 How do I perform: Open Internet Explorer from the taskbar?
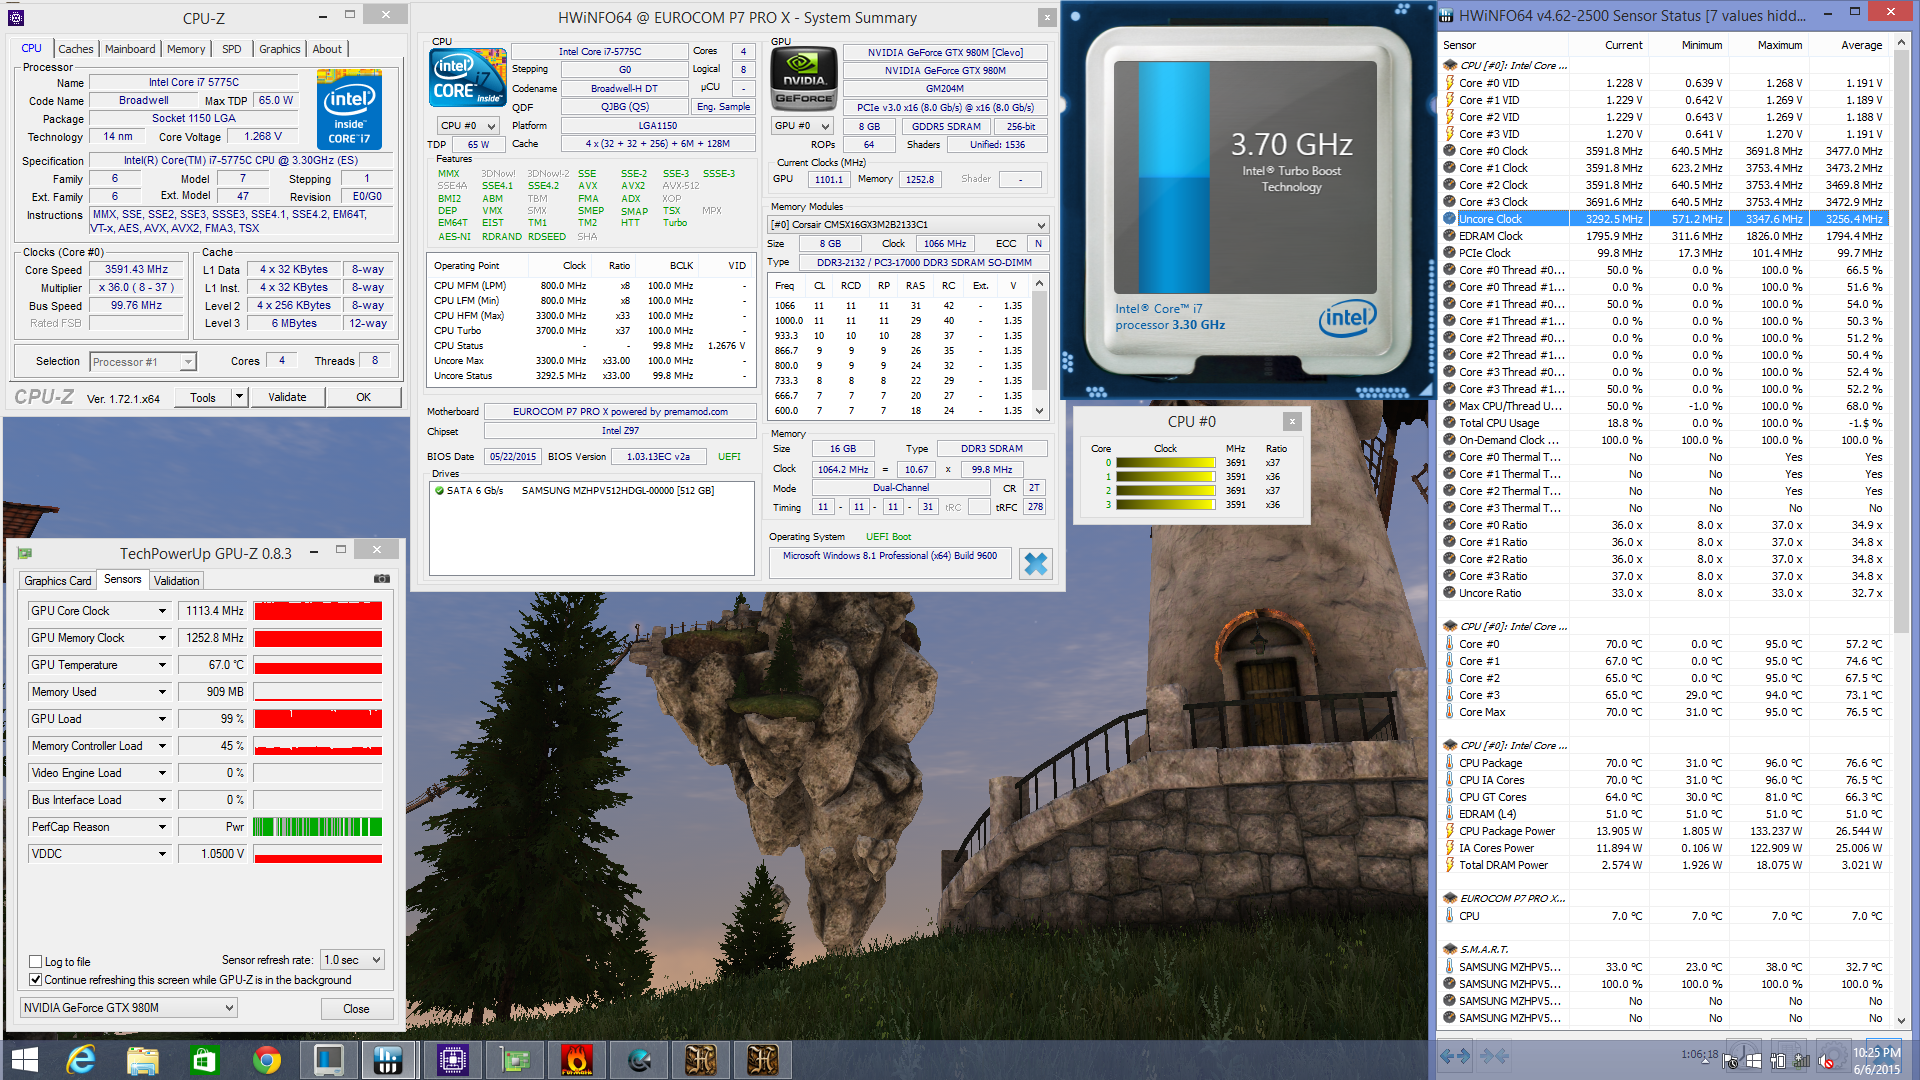80,1059
